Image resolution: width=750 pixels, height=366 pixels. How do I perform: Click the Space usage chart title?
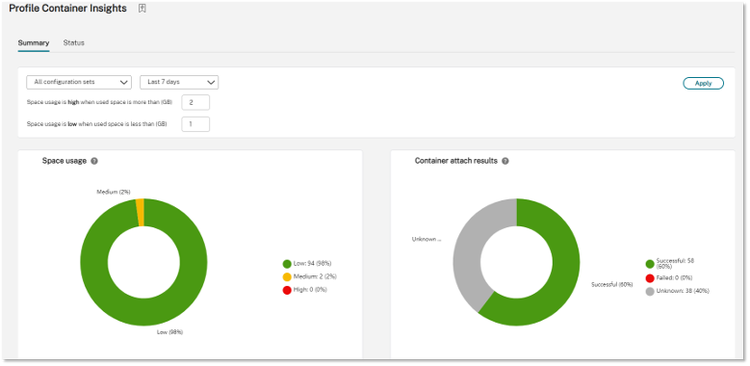click(64, 161)
